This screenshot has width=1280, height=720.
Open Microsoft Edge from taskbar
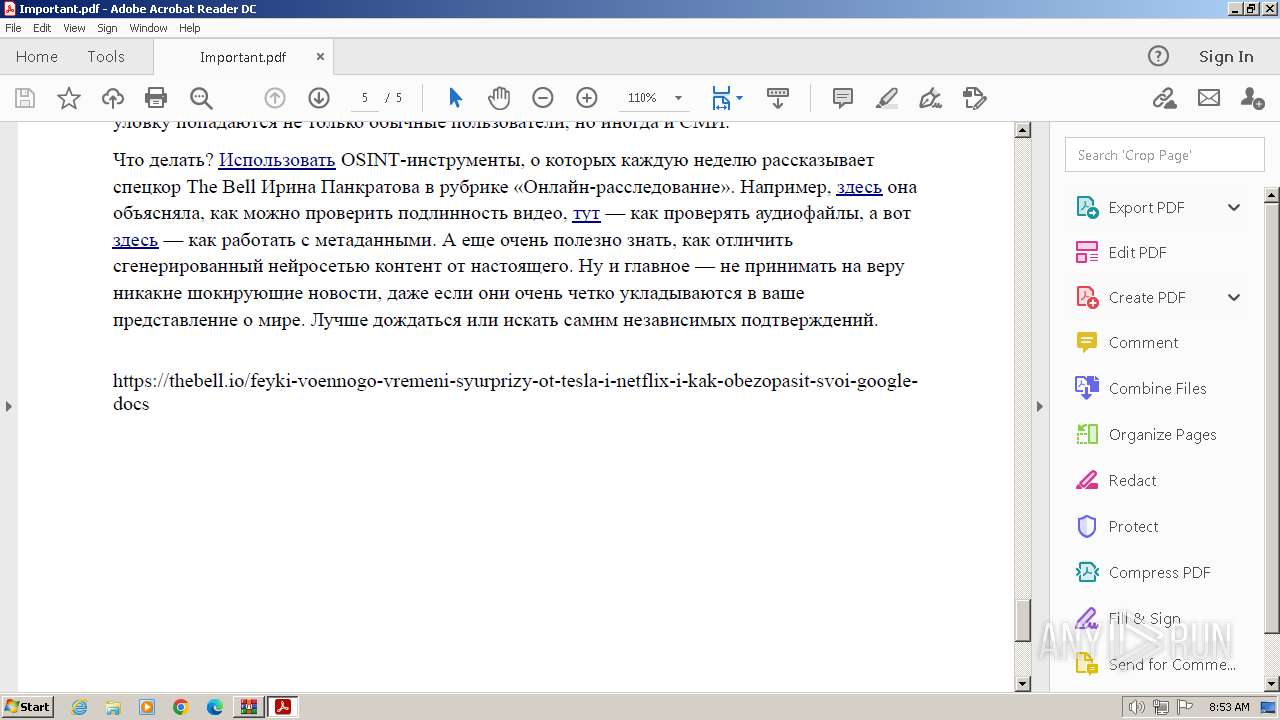(215, 707)
